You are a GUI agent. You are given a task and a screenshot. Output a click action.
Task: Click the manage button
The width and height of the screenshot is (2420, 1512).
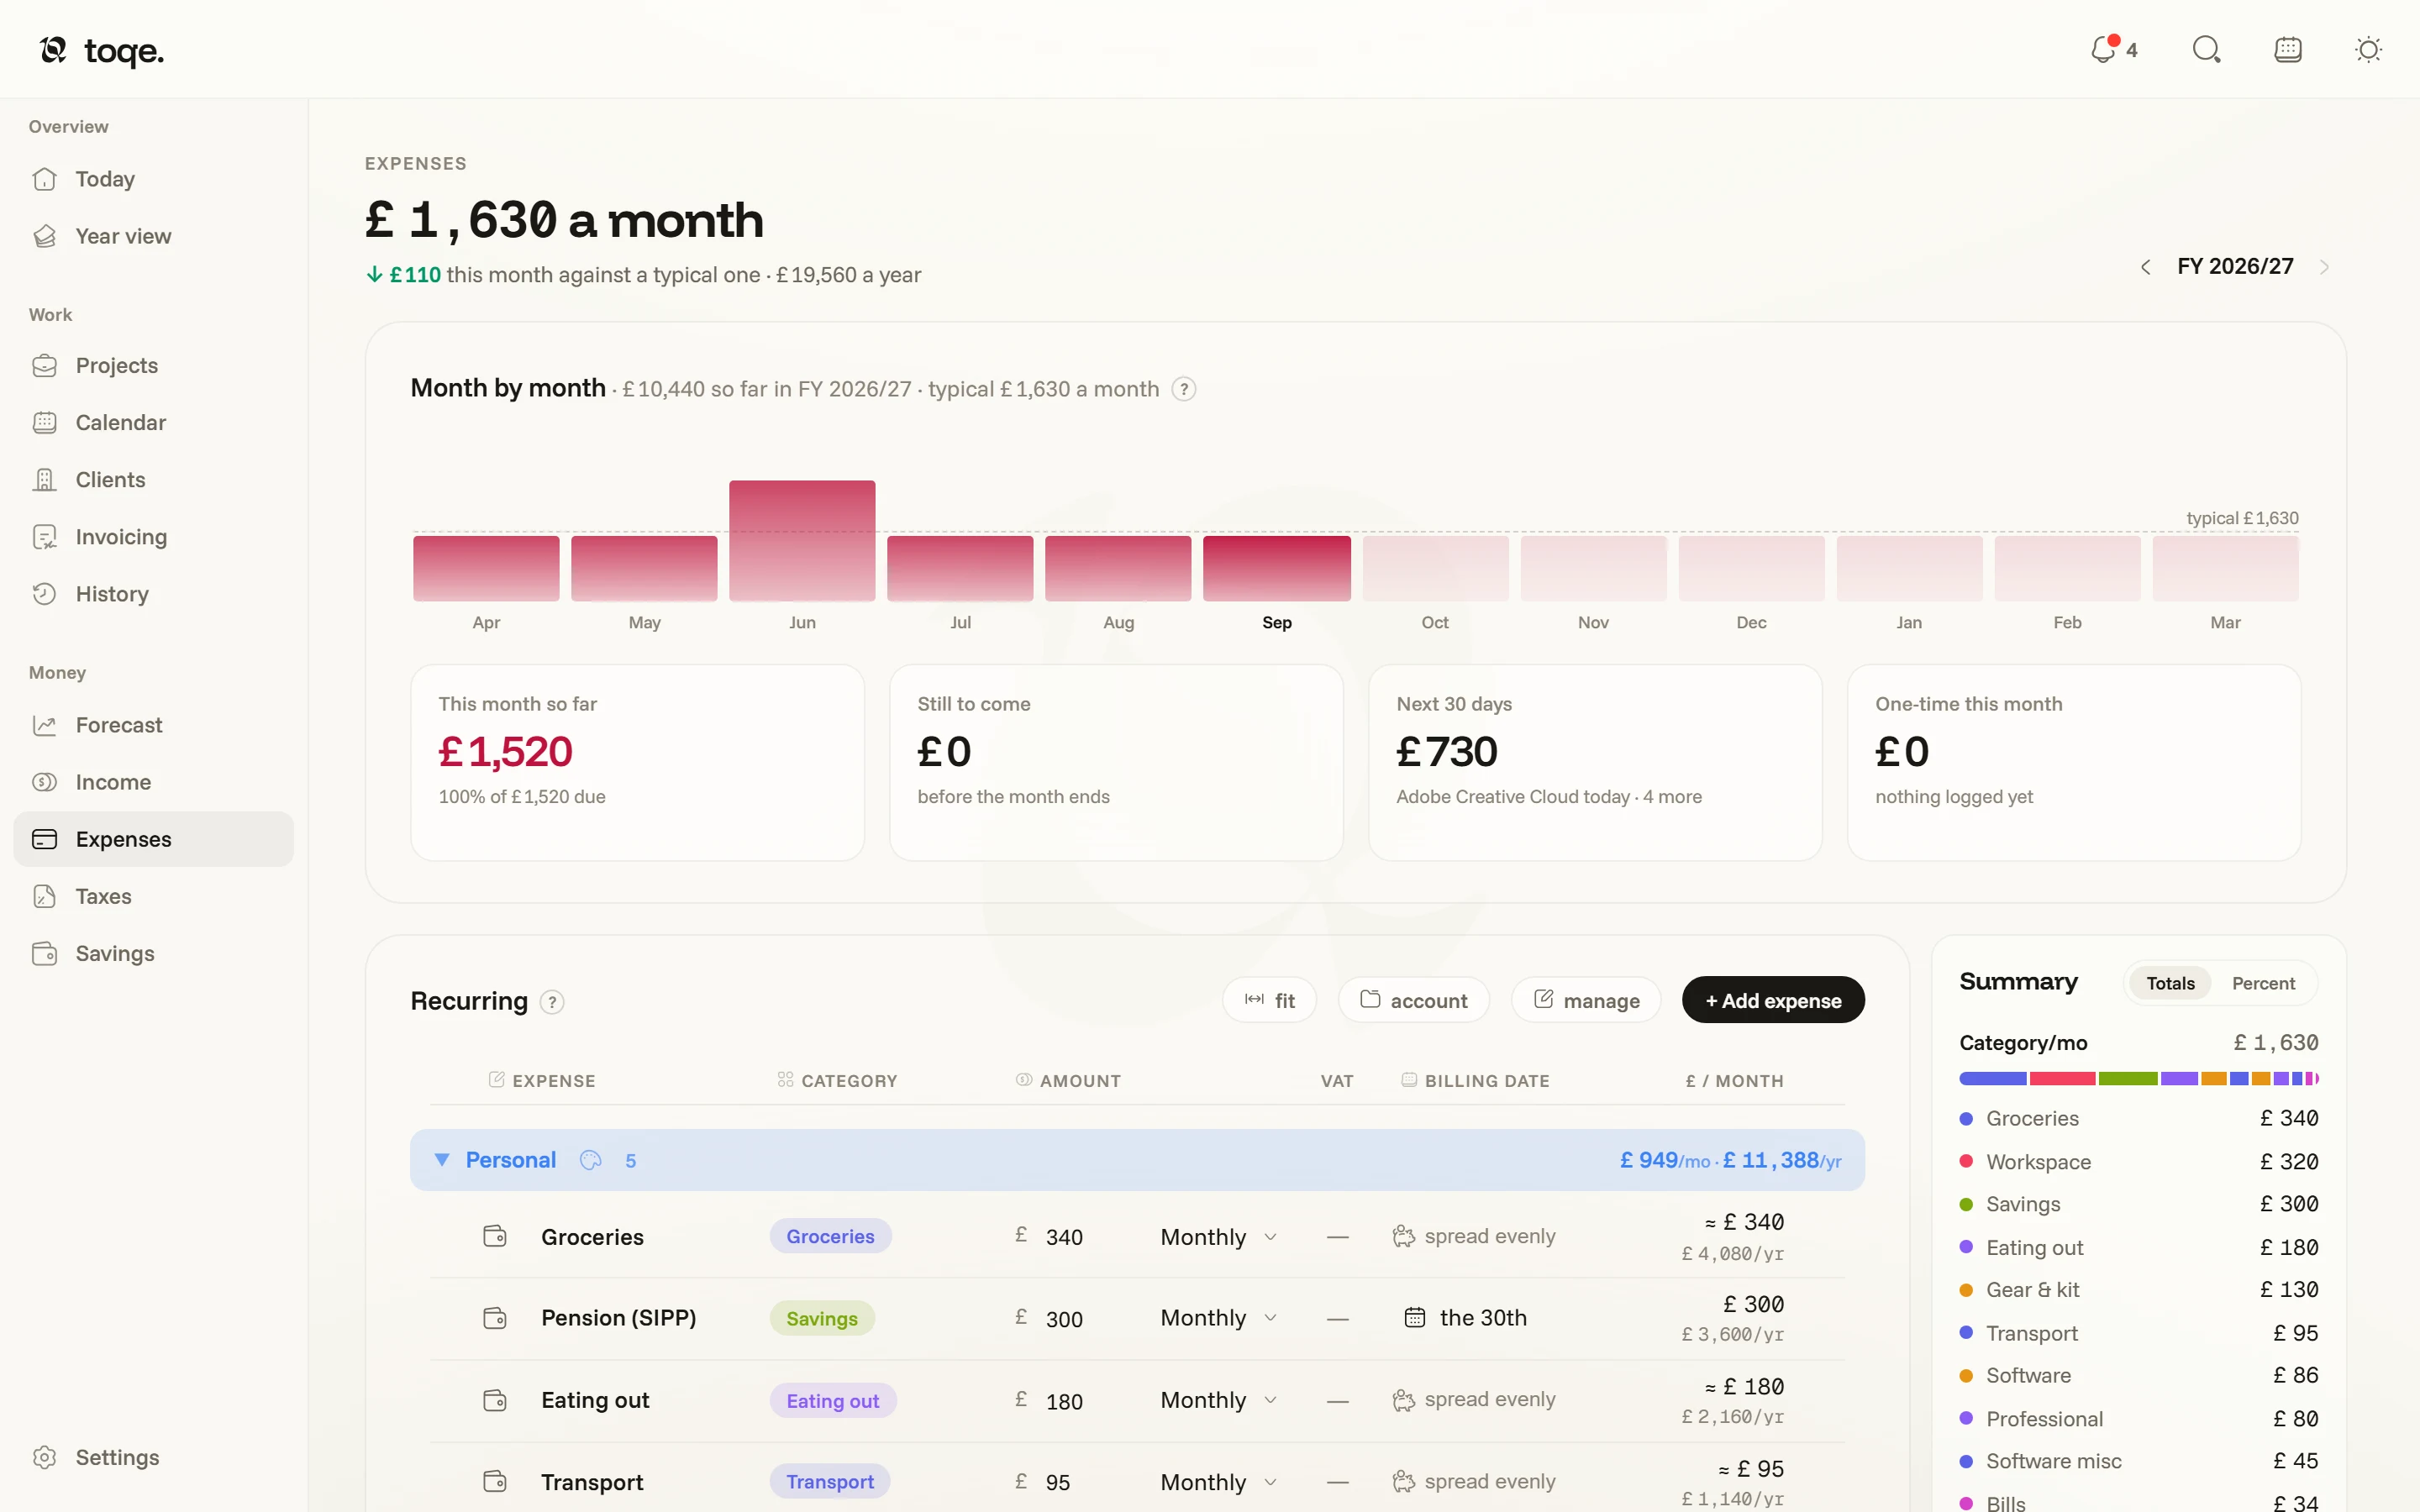[1586, 1000]
